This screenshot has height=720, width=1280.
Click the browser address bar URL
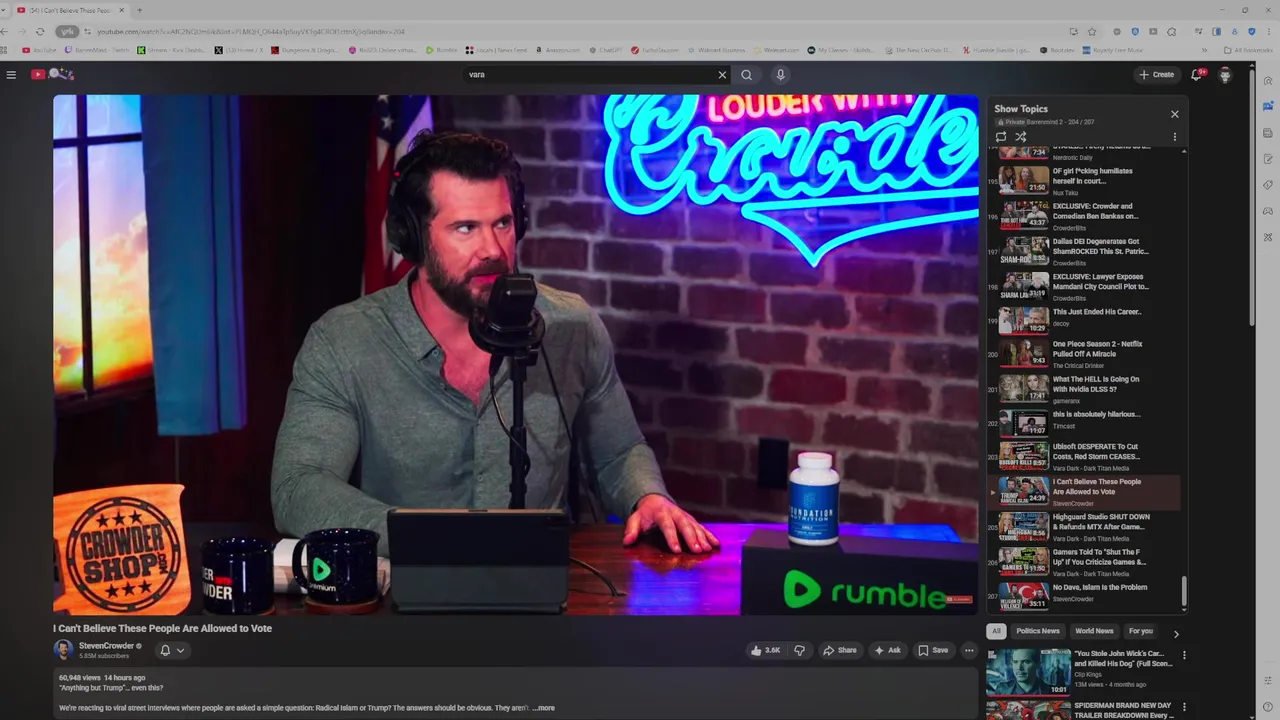[250, 31]
